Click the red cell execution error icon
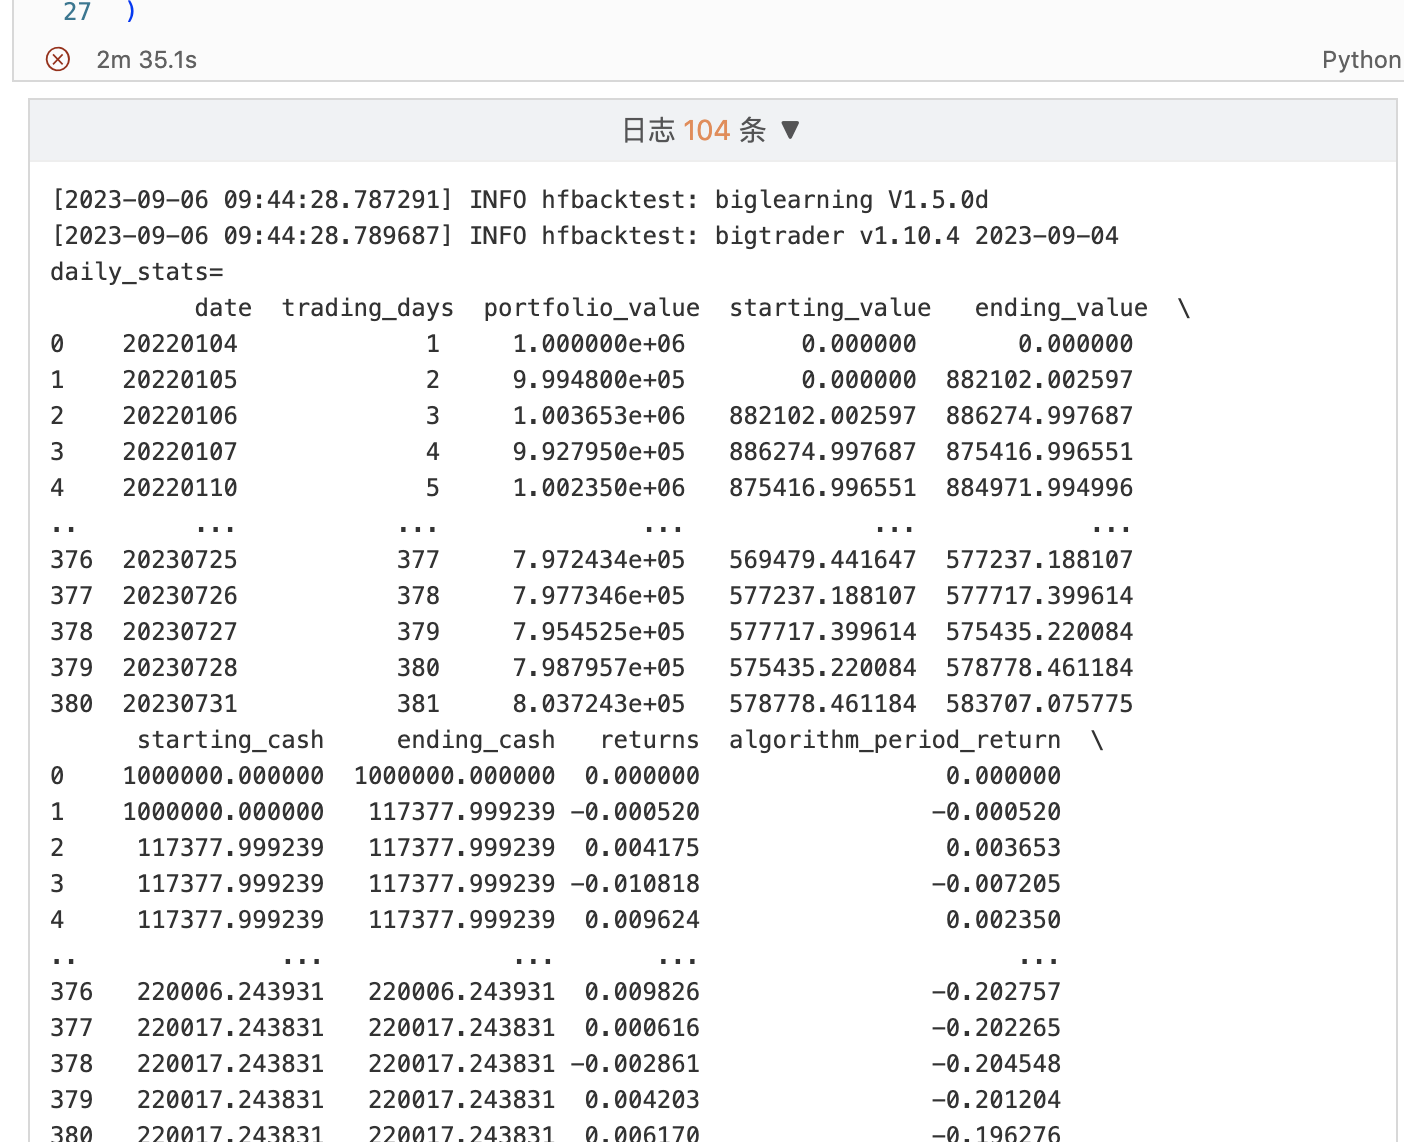 coord(58,60)
